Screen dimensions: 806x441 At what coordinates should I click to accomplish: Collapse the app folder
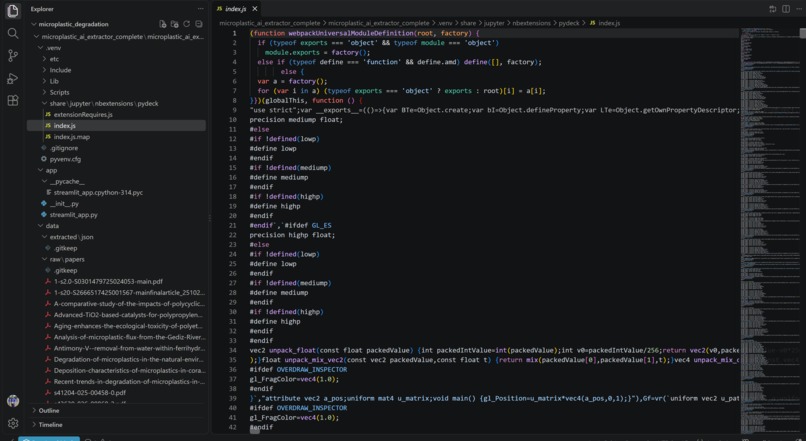point(40,170)
